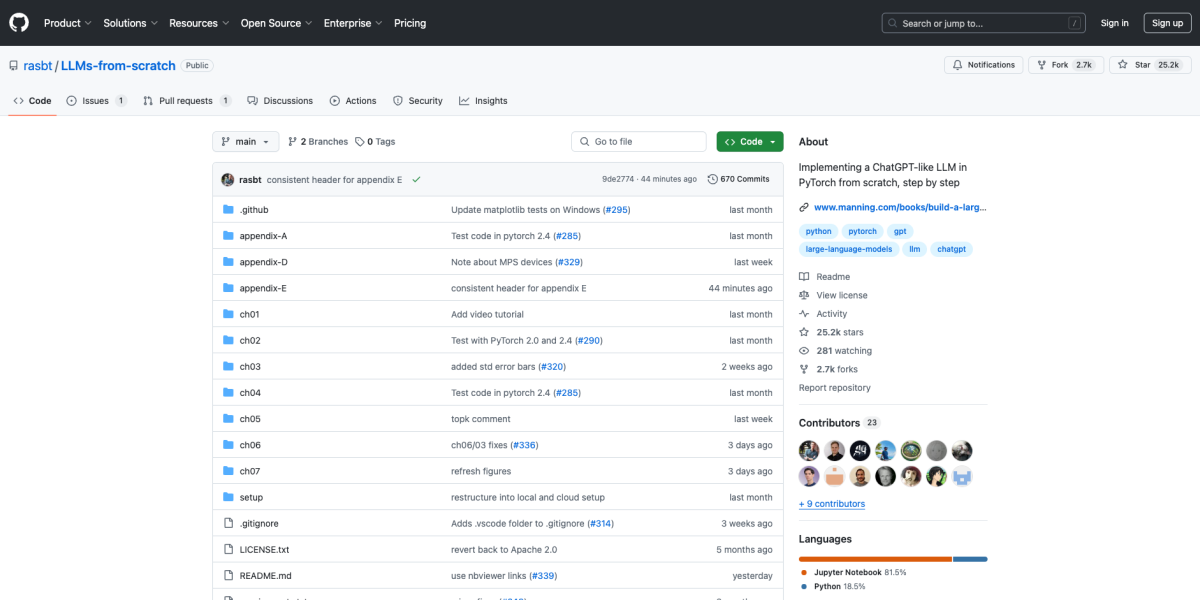The image size is (1200, 600).
Task: Select the pytorch topic tag
Action: coord(862,231)
